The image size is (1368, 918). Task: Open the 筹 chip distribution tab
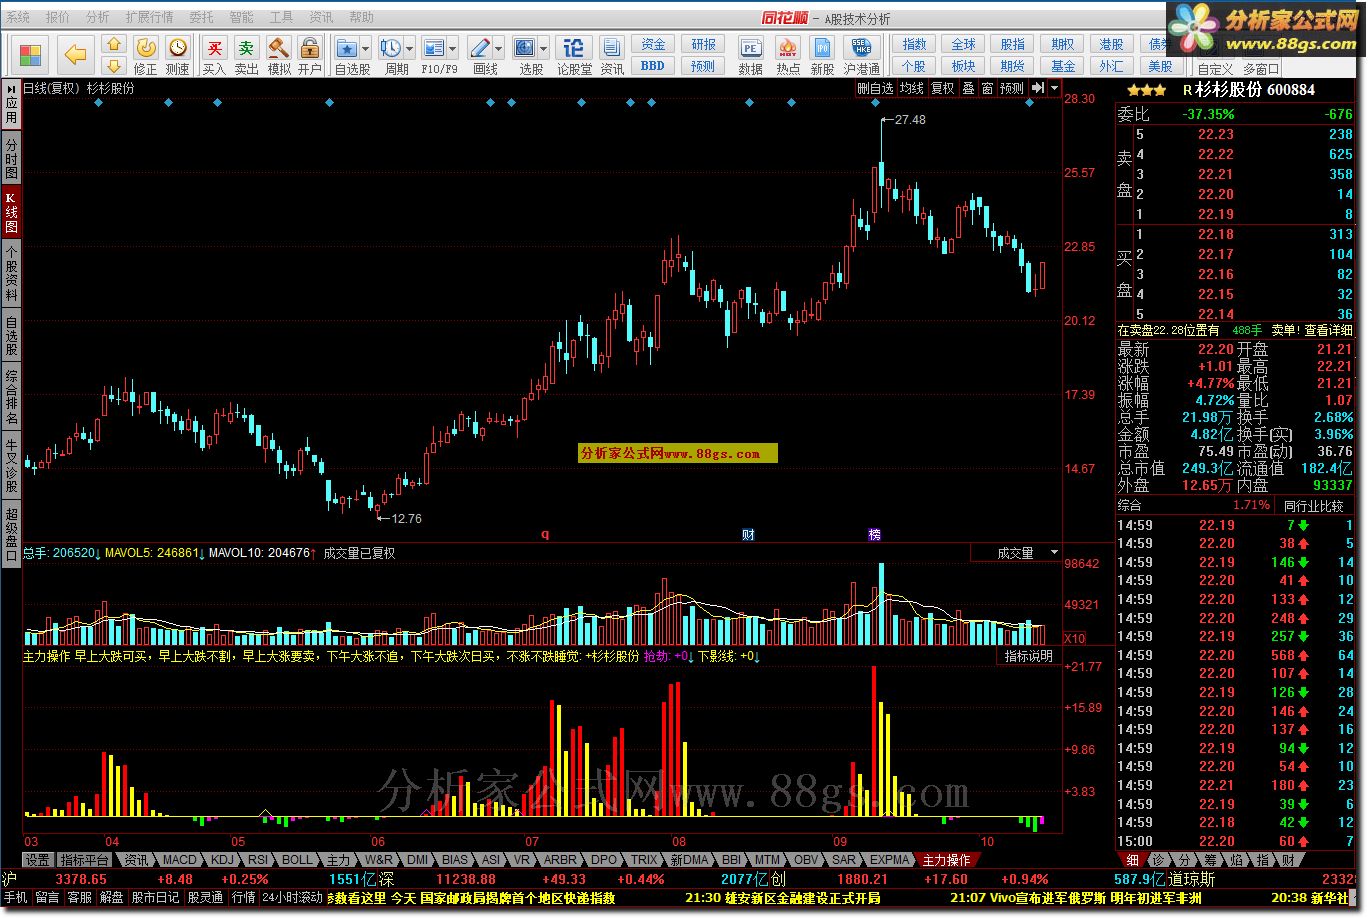point(1209,860)
